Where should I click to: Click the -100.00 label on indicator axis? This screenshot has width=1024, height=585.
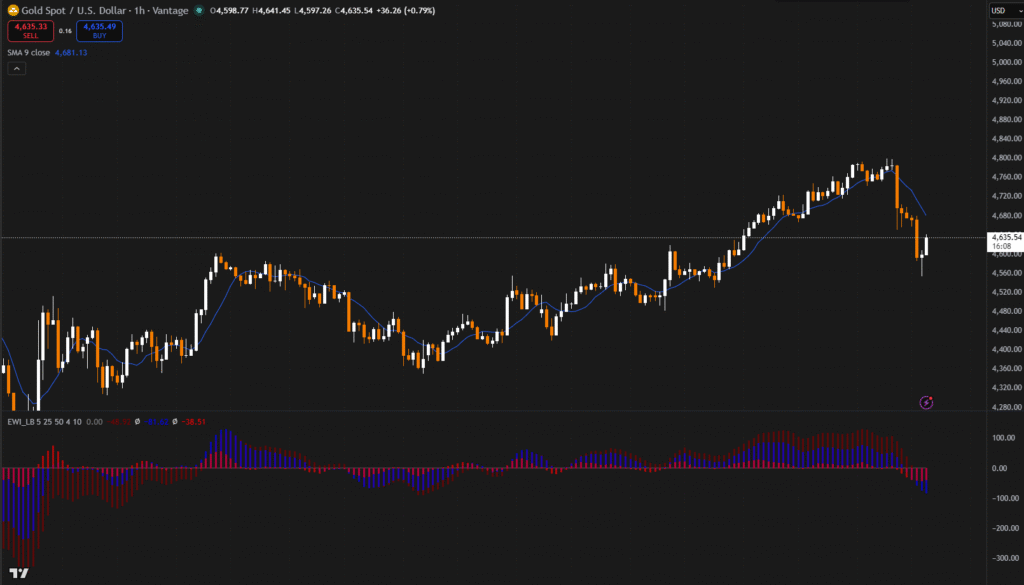[1006, 498]
